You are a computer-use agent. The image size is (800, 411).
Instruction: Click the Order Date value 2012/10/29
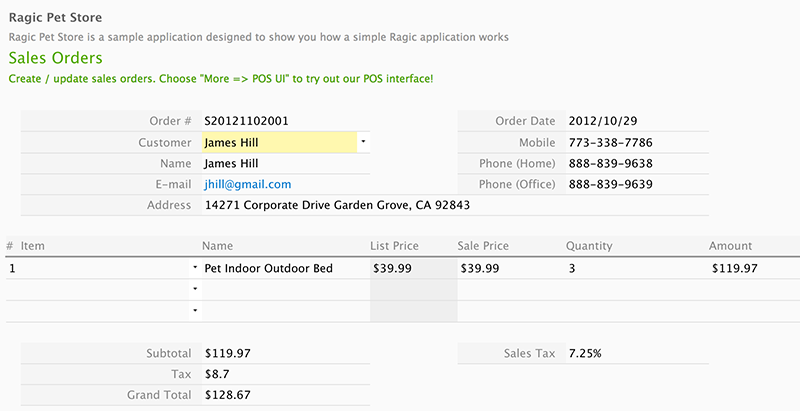tap(603, 121)
